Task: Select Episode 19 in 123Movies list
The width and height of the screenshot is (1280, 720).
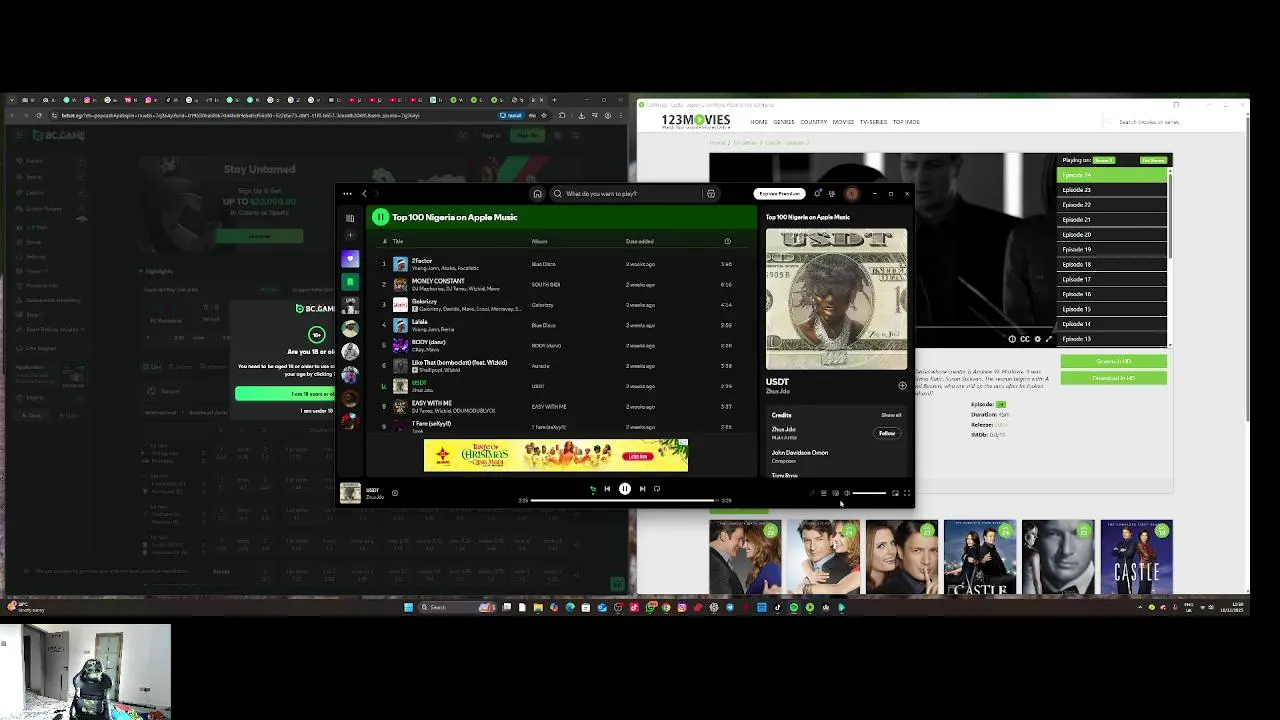Action: (x=1111, y=250)
